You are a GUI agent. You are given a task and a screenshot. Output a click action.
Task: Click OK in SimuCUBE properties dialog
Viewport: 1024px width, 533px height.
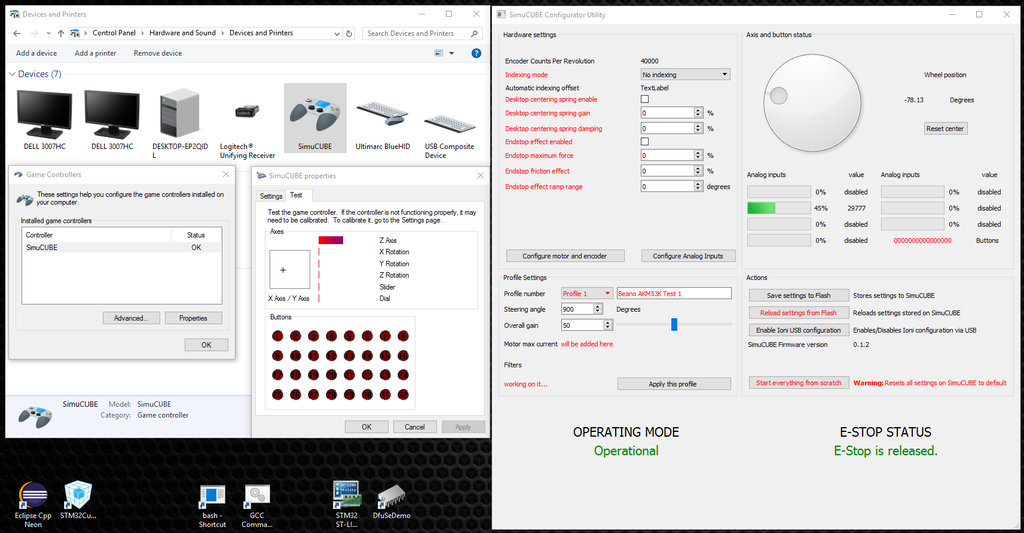tap(366, 427)
